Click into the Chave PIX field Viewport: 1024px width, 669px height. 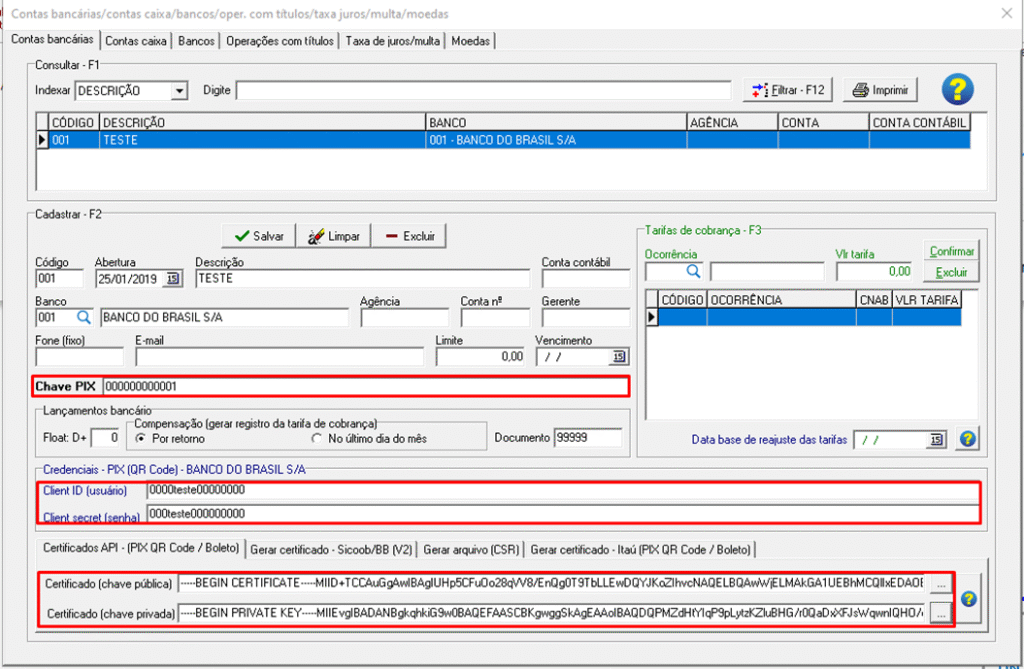pyautogui.click(x=364, y=386)
